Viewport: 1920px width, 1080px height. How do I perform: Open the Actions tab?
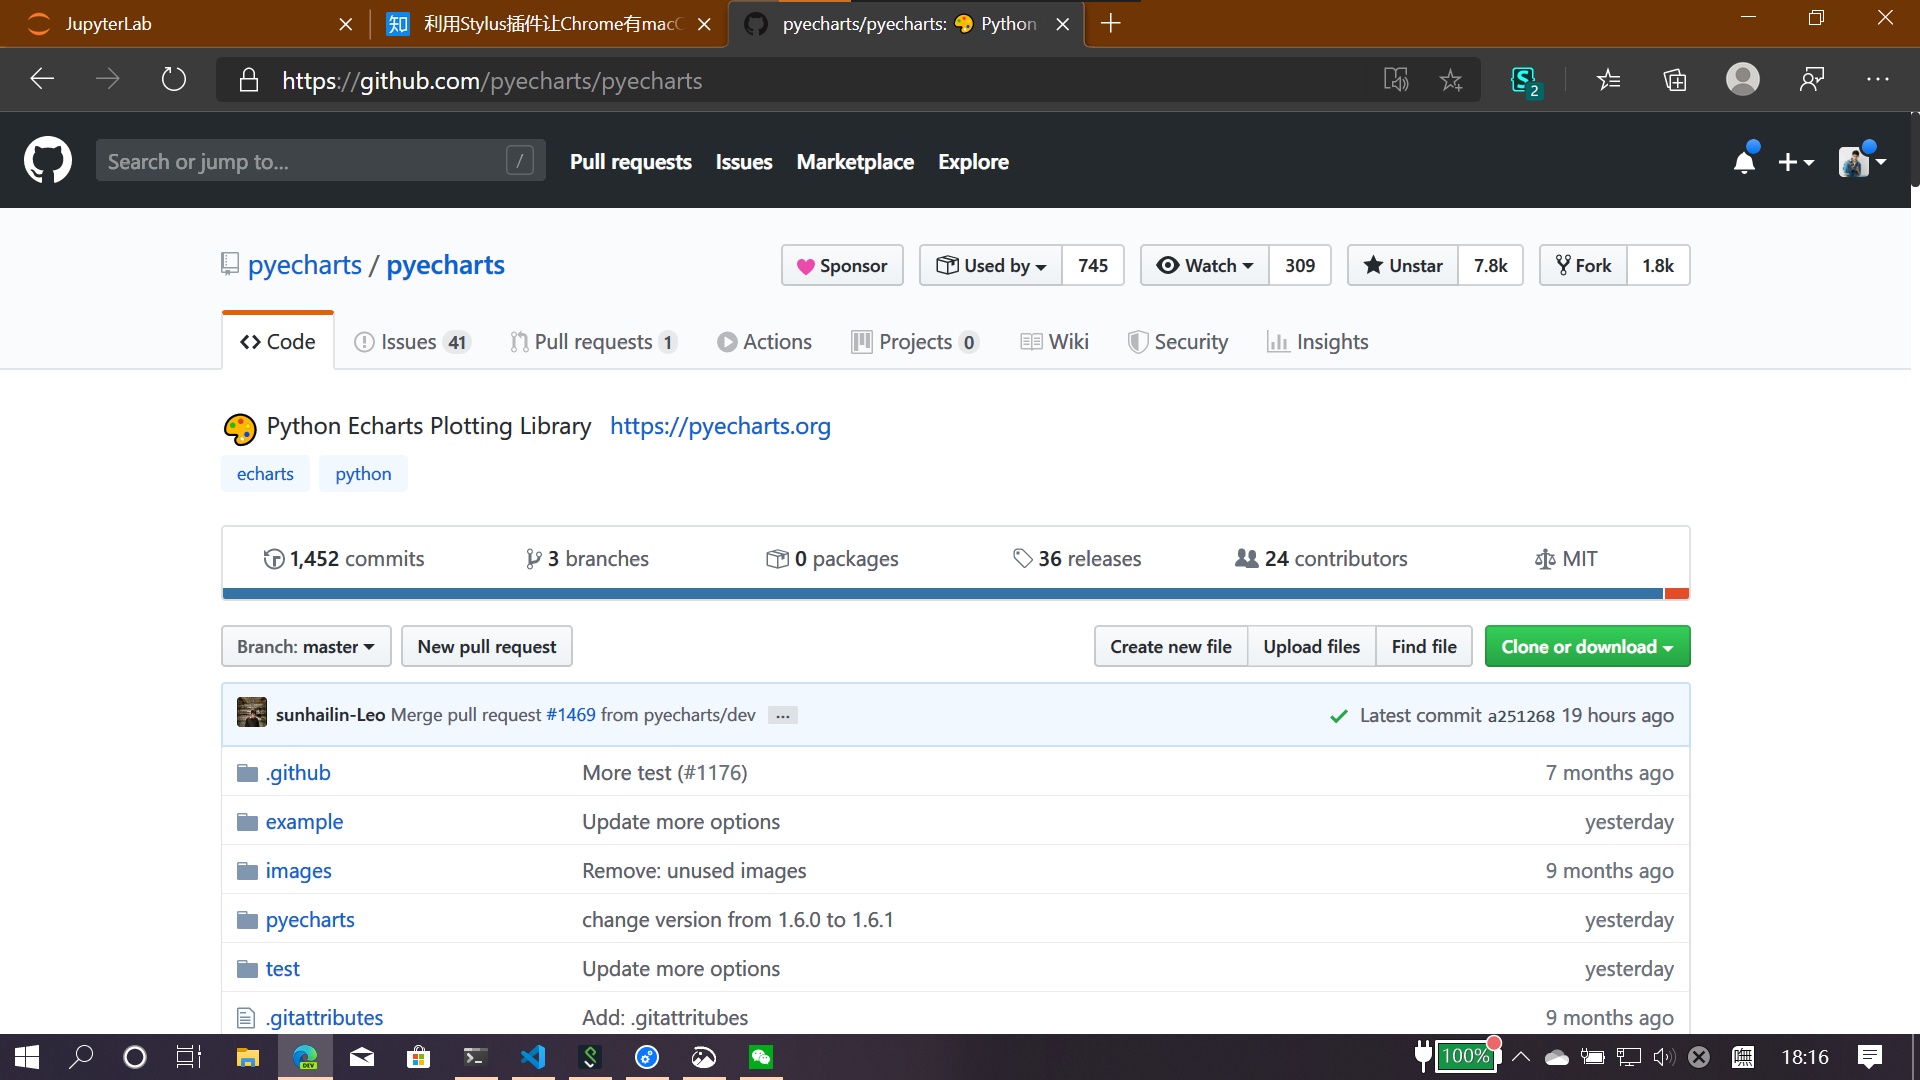click(764, 342)
